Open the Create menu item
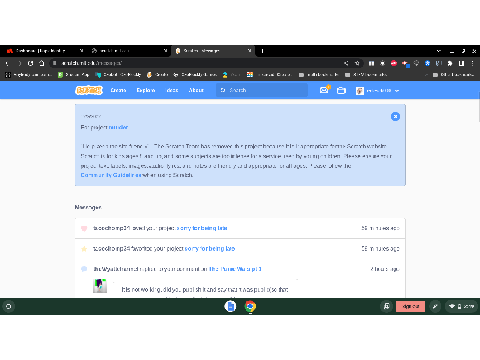480x360 pixels. click(118, 90)
